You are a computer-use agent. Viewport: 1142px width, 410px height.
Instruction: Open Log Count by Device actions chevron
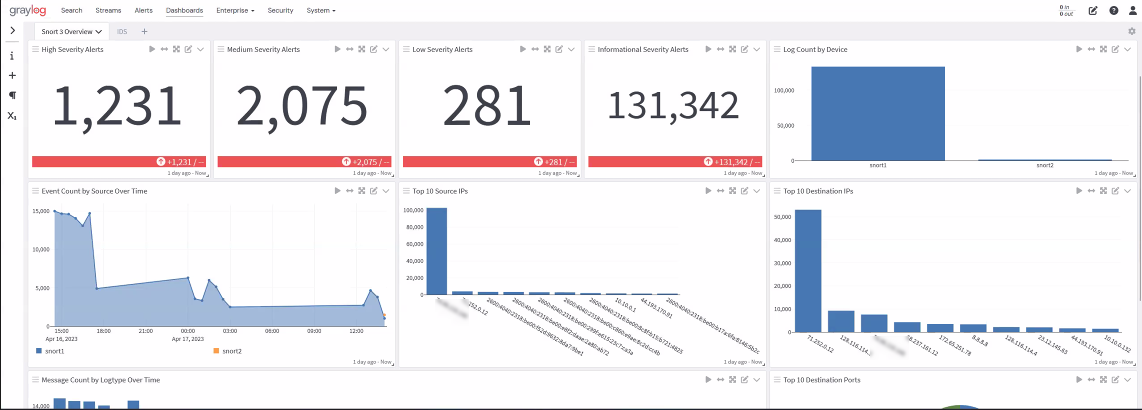pos(1127,49)
